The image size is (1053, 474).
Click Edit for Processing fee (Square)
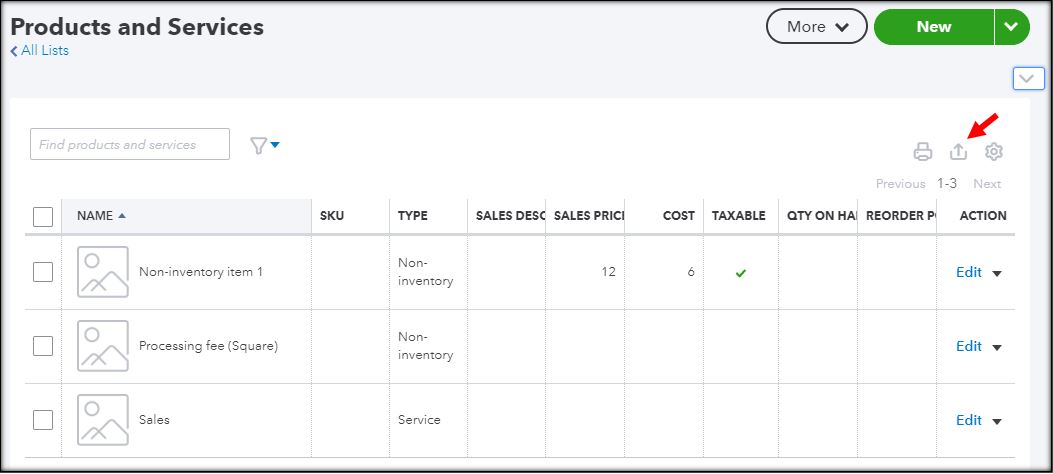coord(968,346)
